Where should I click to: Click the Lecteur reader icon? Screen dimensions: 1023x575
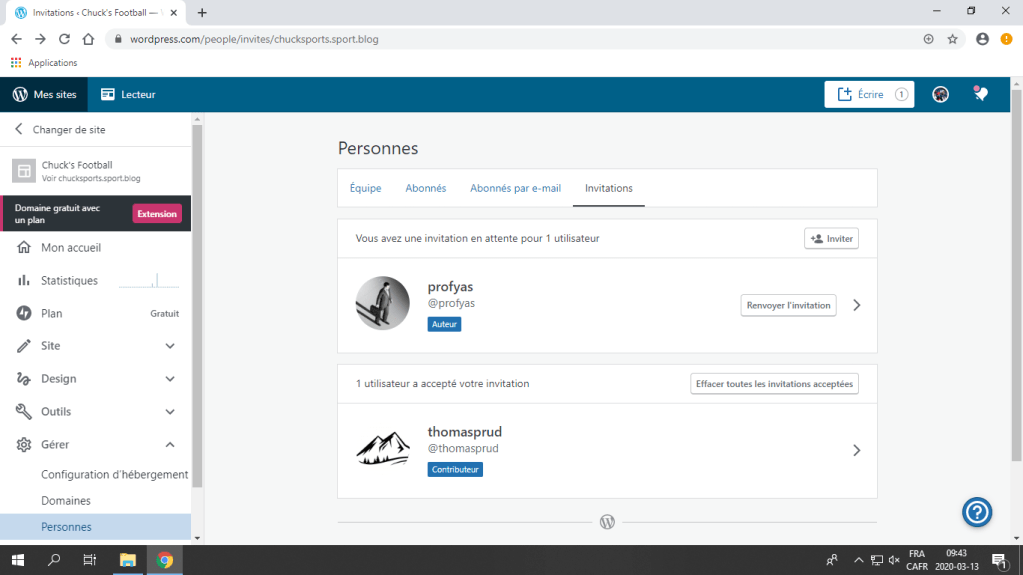click(108, 94)
